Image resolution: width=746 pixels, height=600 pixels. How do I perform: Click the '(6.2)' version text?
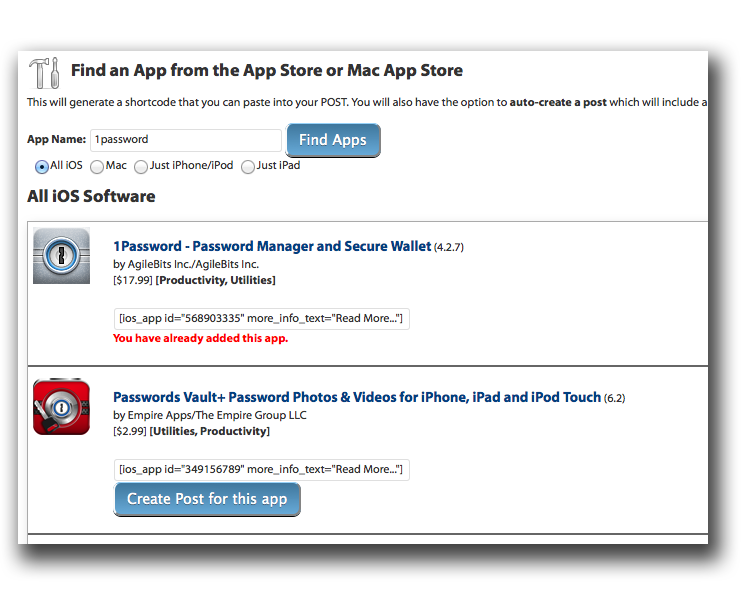(615, 398)
